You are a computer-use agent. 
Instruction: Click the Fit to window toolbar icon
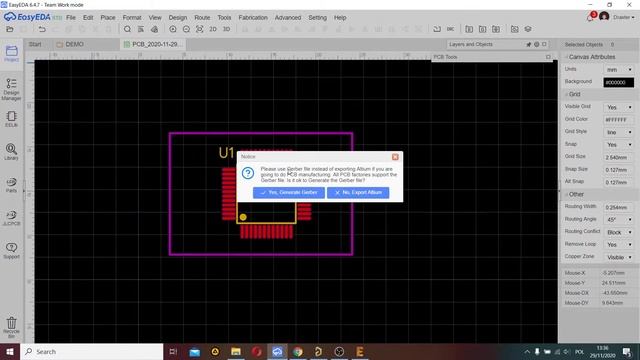[200, 29]
